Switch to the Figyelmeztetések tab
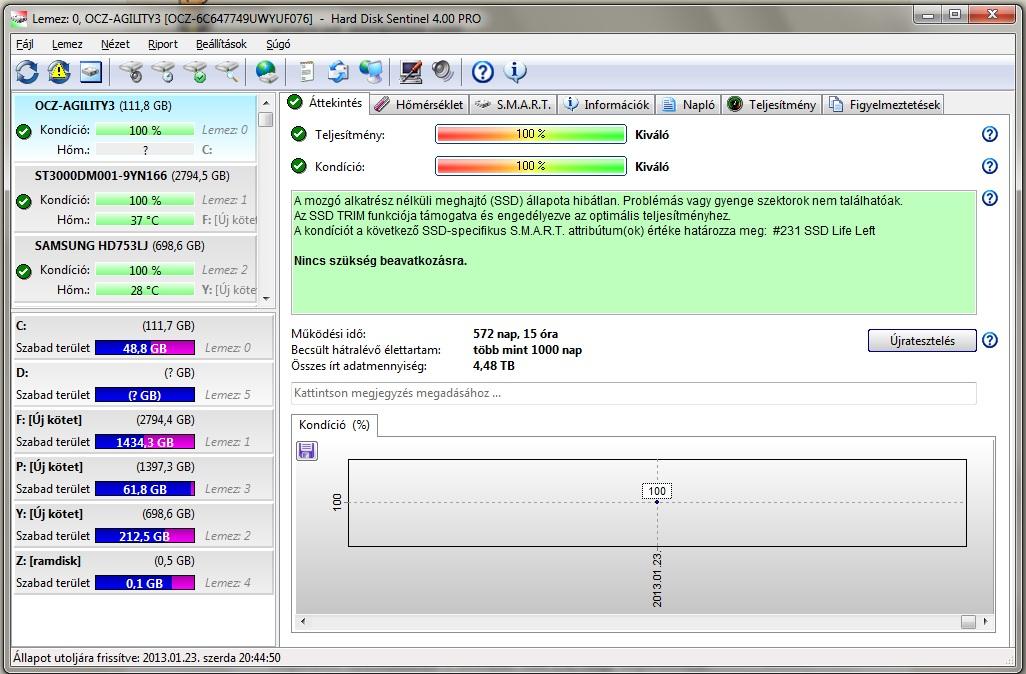Image resolution: width=1026 pixels, height=674 pixels. click(x=884, y=105)
